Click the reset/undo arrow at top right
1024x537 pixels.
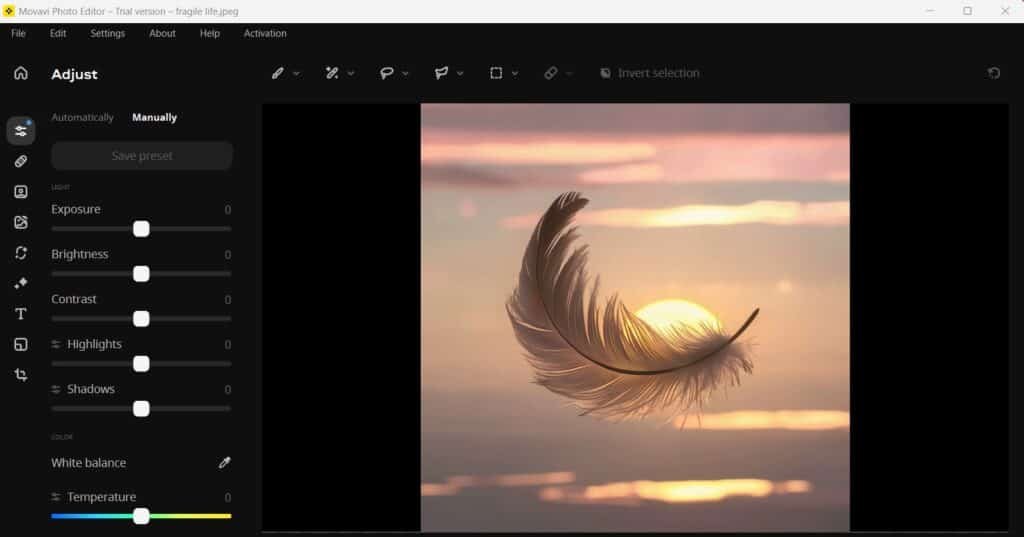pos(993,73)
